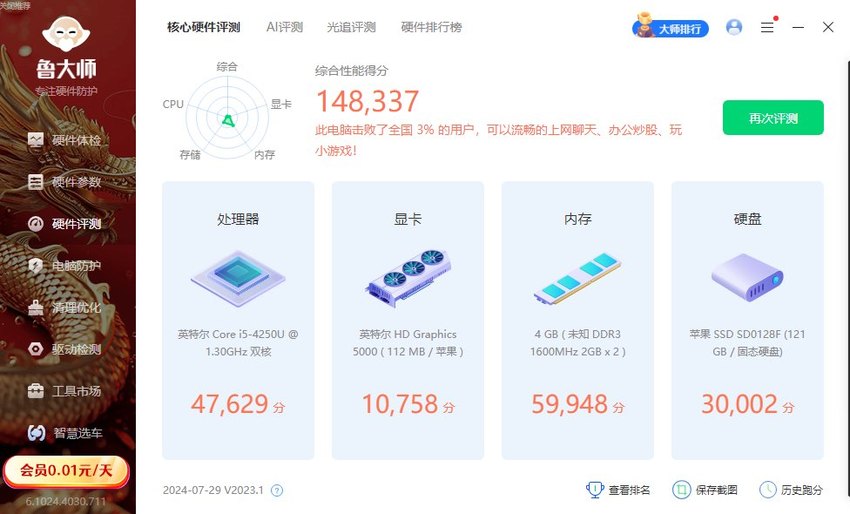Click the 硬盘 card title
Screen dimensions: 850x514
(748, 219)
